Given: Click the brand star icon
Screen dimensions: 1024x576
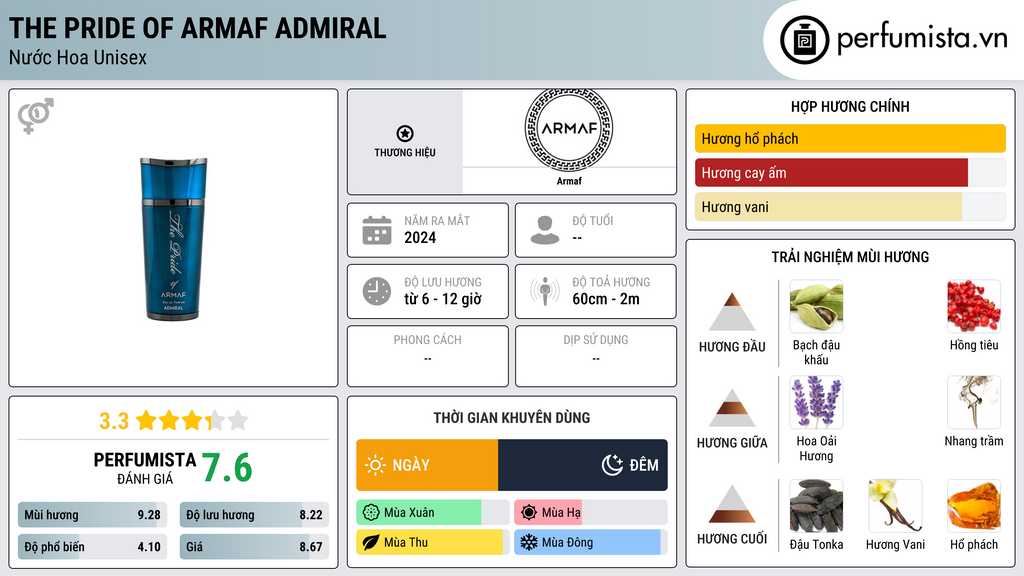Looking at the screenshot, I should pos(404,134).
